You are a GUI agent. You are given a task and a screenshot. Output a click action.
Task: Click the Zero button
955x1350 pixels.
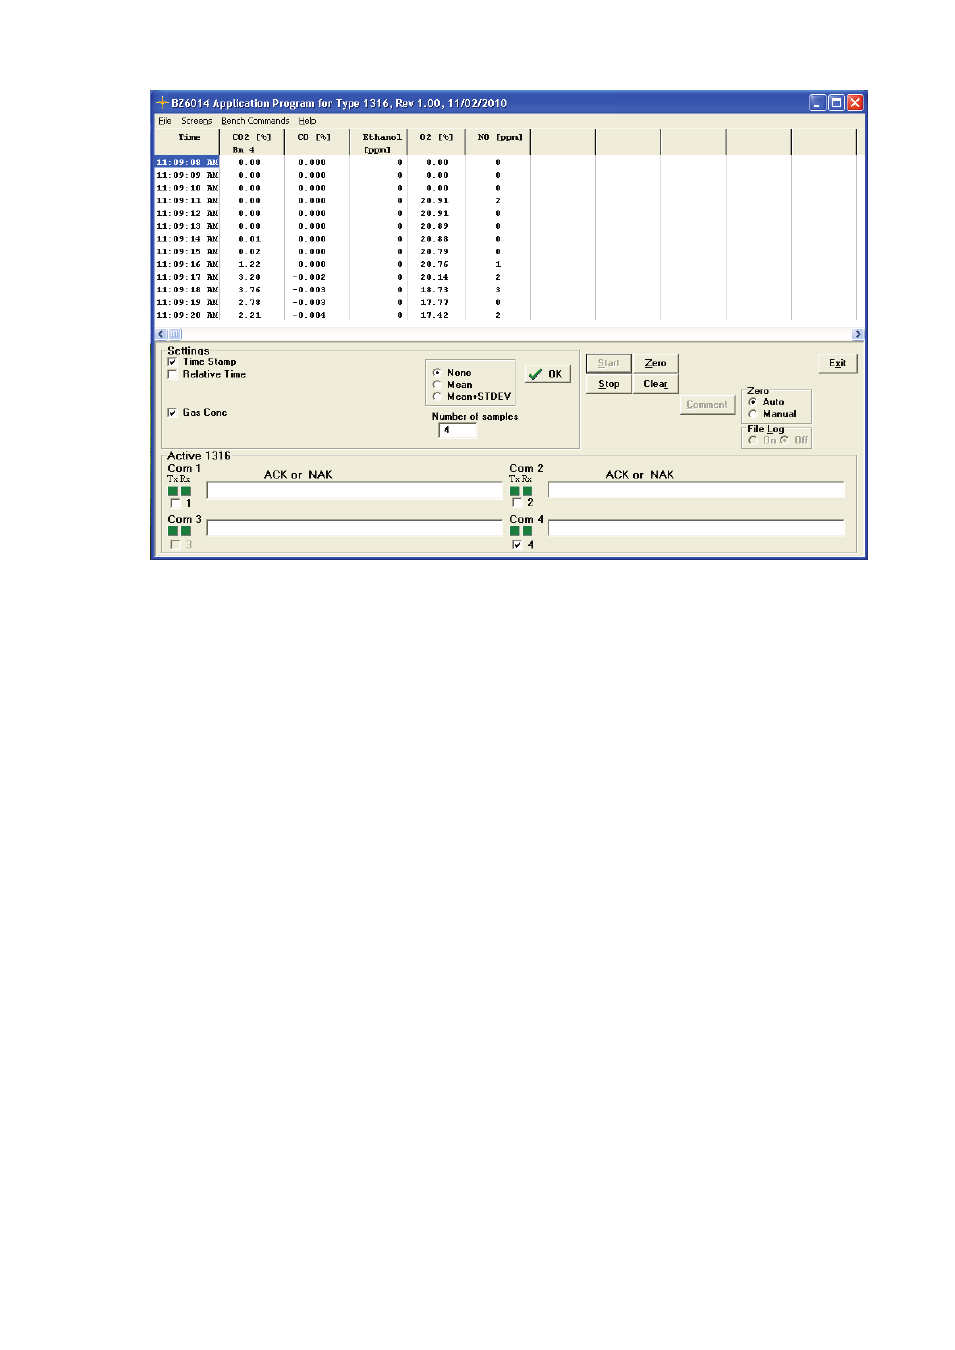coord(656,363)
